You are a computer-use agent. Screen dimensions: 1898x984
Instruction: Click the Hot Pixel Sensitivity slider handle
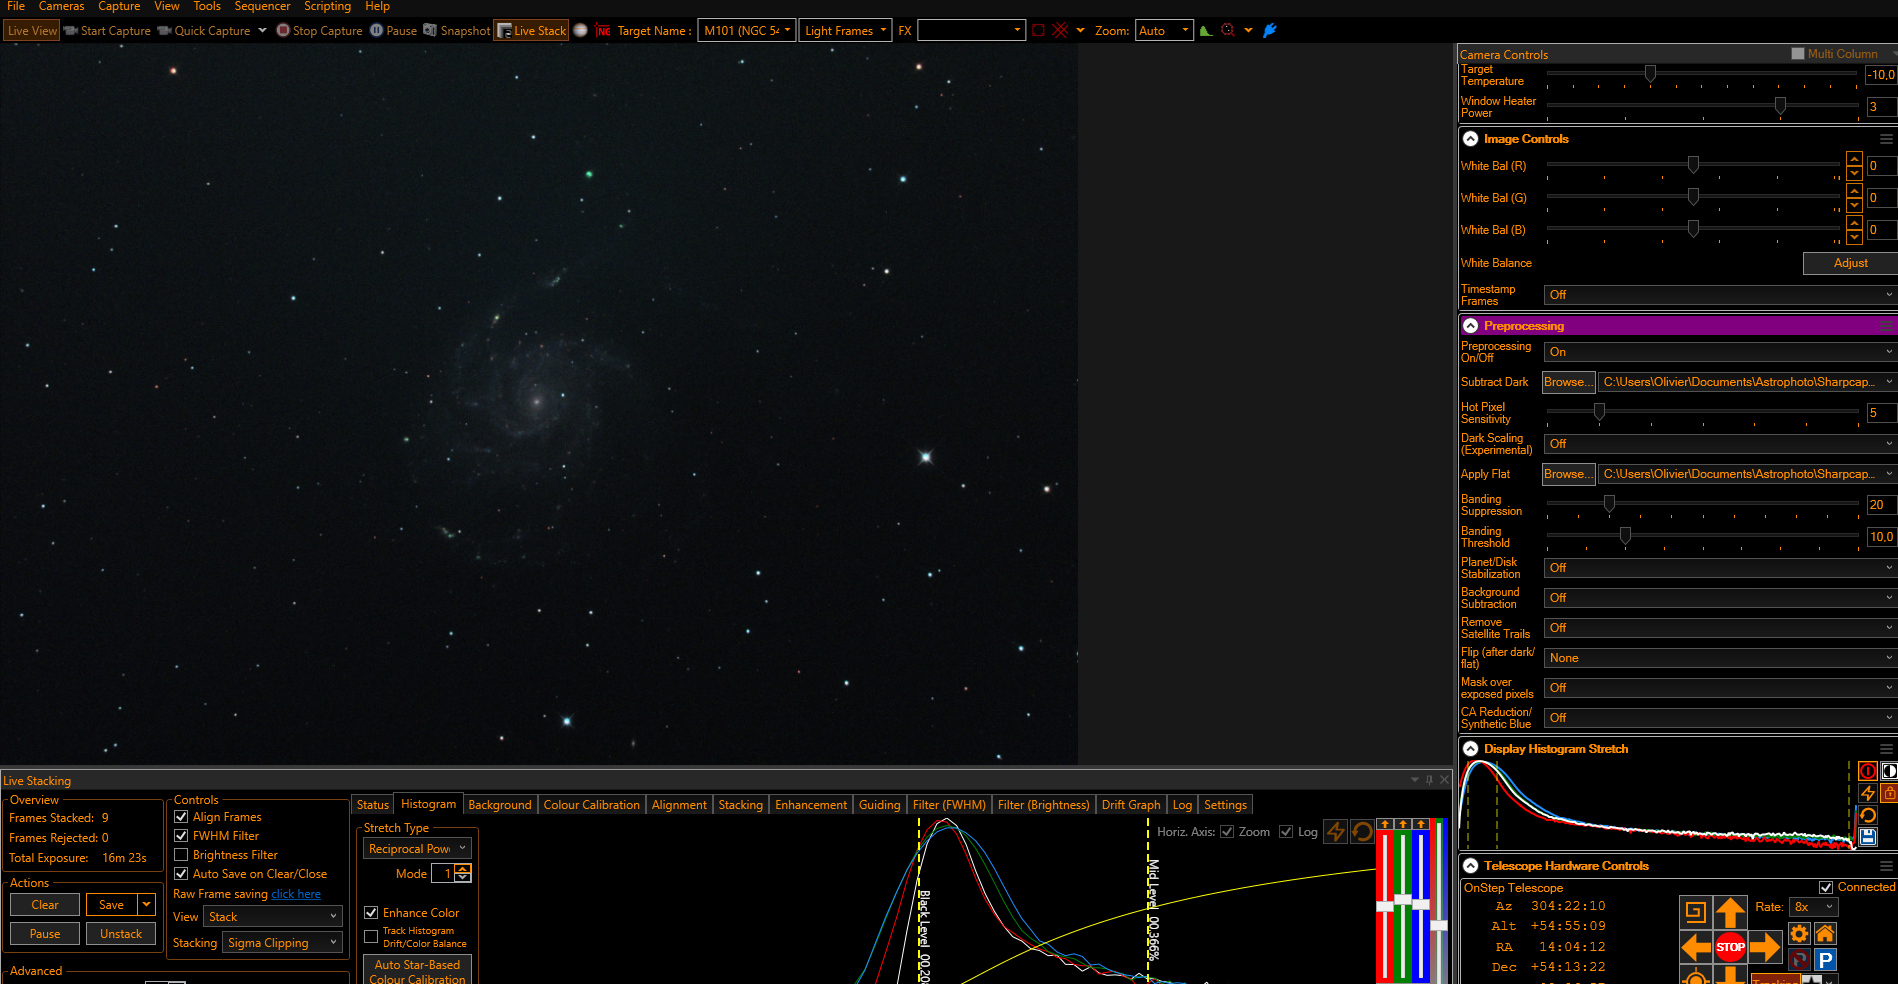pos(1599,412)
